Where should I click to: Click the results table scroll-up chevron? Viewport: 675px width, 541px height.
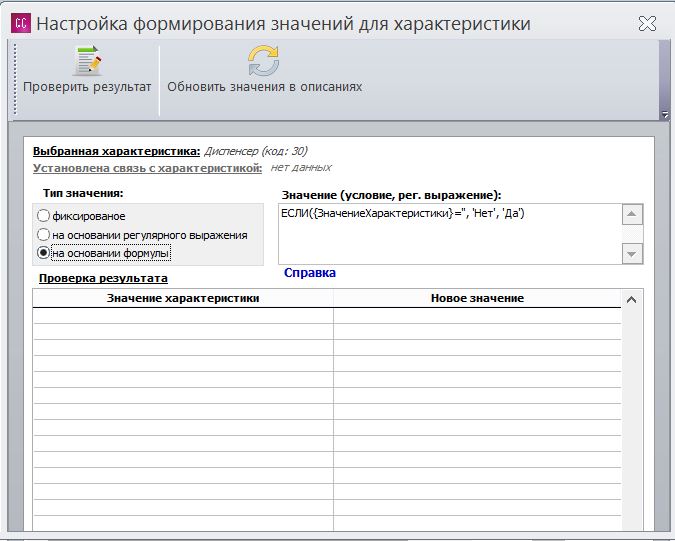click(x=632, y=300)
